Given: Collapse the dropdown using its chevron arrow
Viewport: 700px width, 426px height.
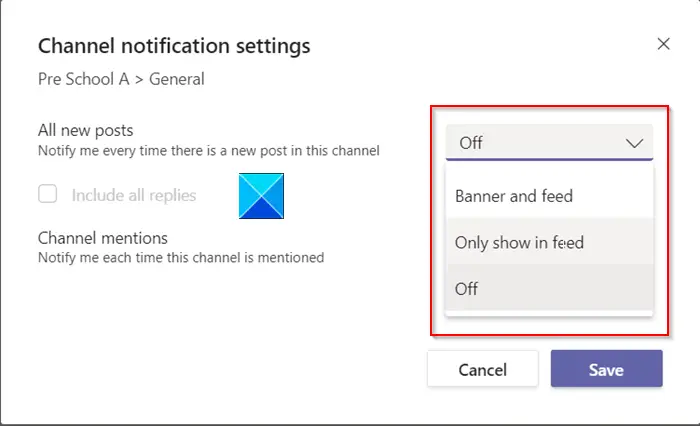Looking at the screenshot, I should pyautogui.click(x=634, y=143).
